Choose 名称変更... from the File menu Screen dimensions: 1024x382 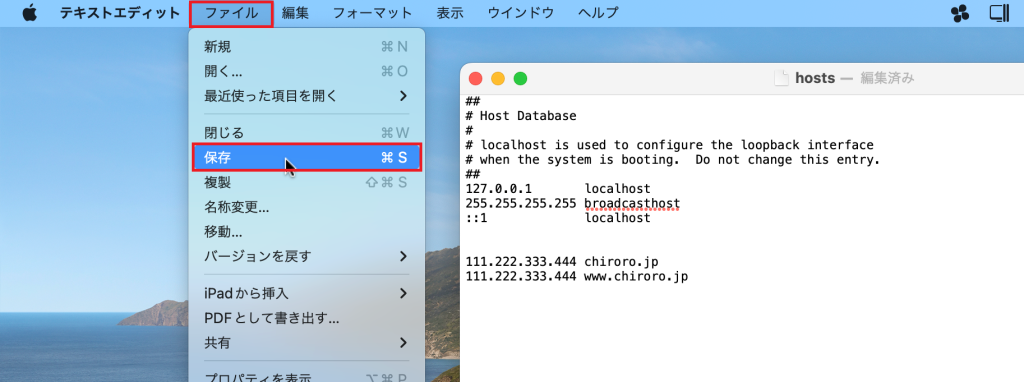pos(306,208)
